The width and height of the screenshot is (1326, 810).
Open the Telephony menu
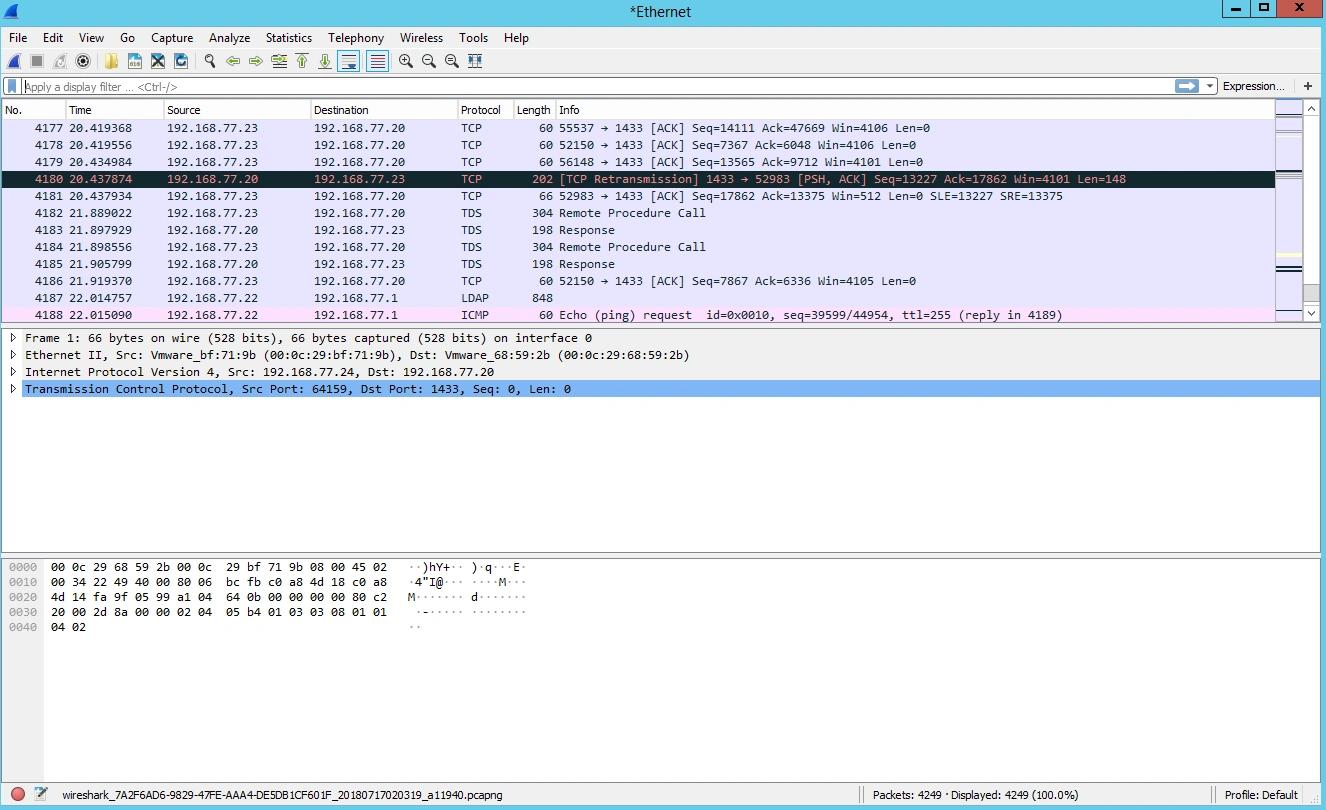point(355,38)
